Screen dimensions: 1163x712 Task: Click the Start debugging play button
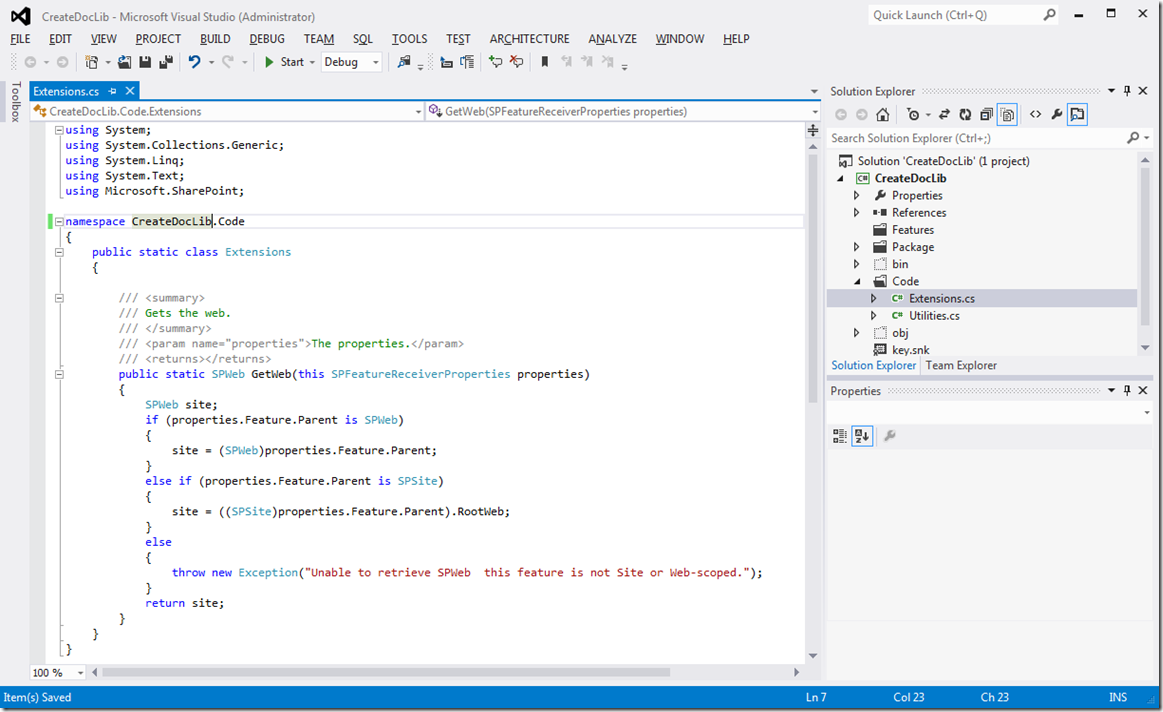[269, 62]
